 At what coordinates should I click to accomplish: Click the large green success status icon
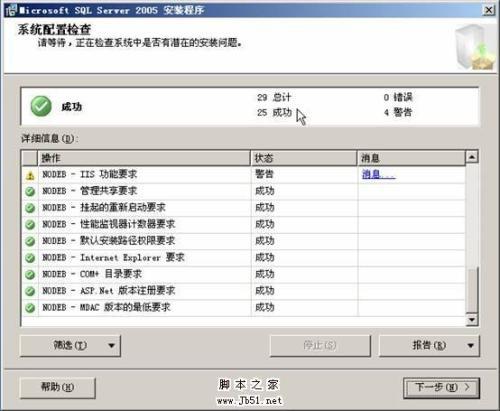click(x=41, y=106)
